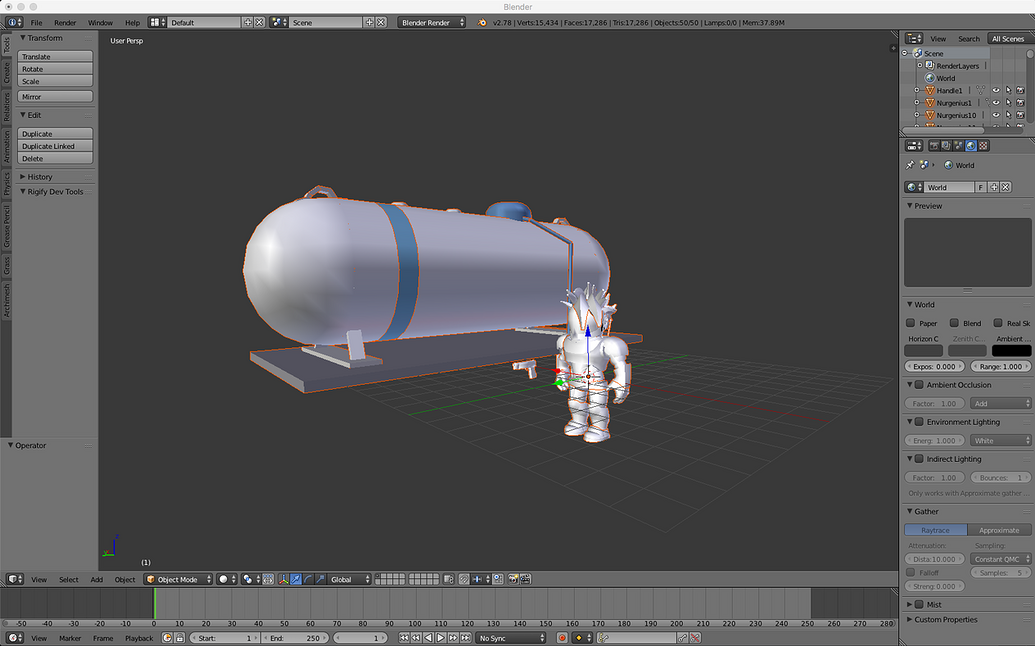Select the translate manipulator arrow icon
1035x646 pixels.
tap(295, 579)
